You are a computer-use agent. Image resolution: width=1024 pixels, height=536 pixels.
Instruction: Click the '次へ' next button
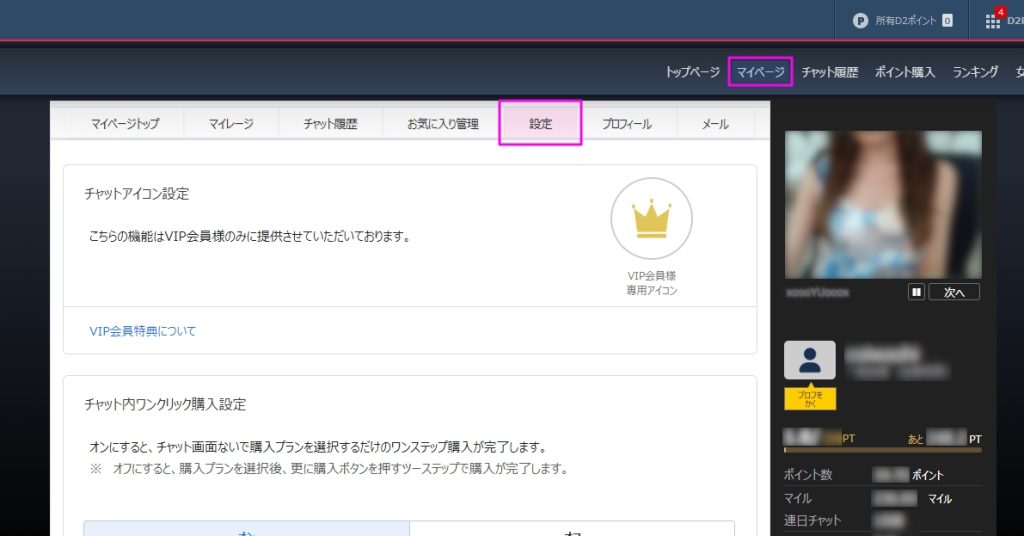click(x=954, y=292)
